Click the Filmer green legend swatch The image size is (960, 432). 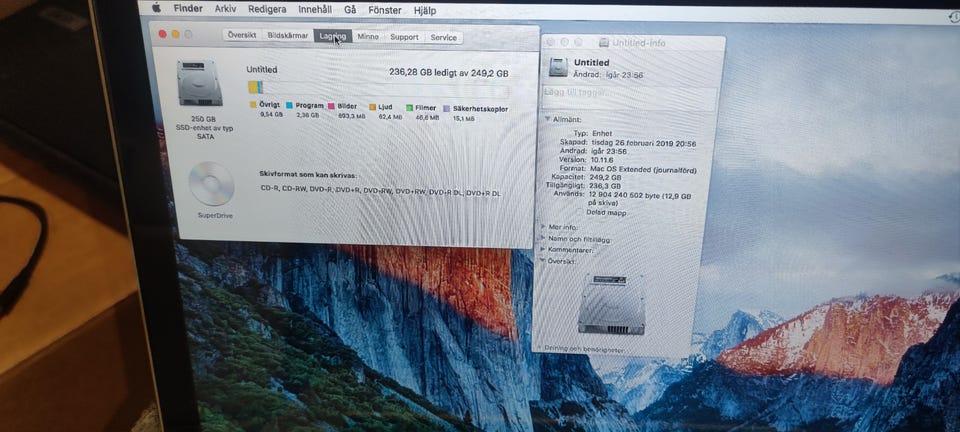(x=409, y=108)
